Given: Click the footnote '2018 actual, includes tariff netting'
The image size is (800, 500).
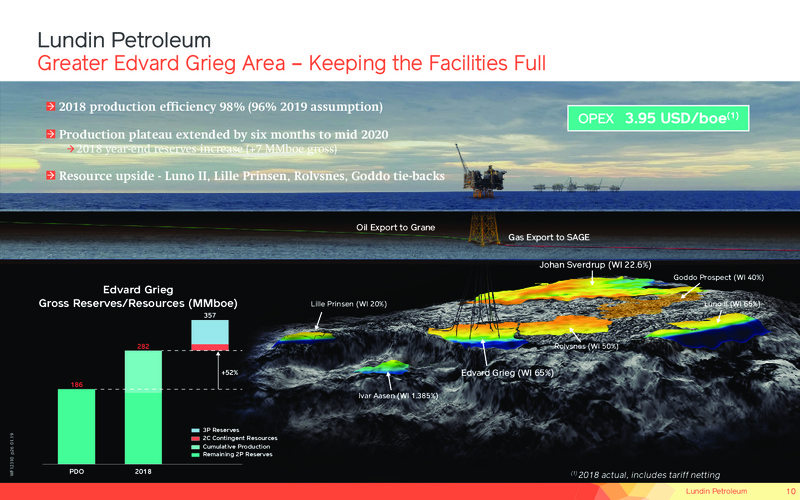Looking at the screenshot, I should [645, 475].
